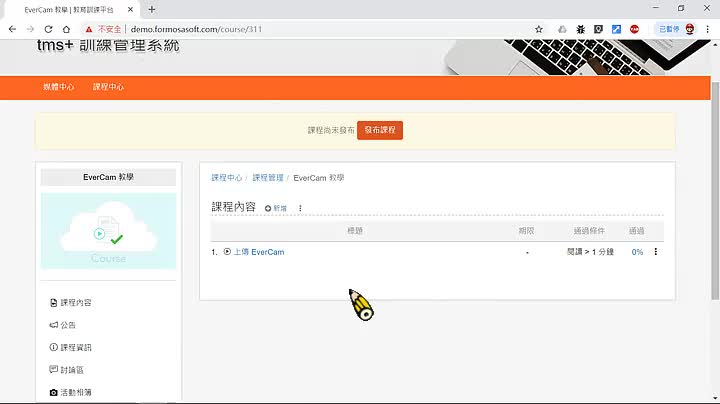
Task: Click the 期限 column header
Action: point(526,231)
